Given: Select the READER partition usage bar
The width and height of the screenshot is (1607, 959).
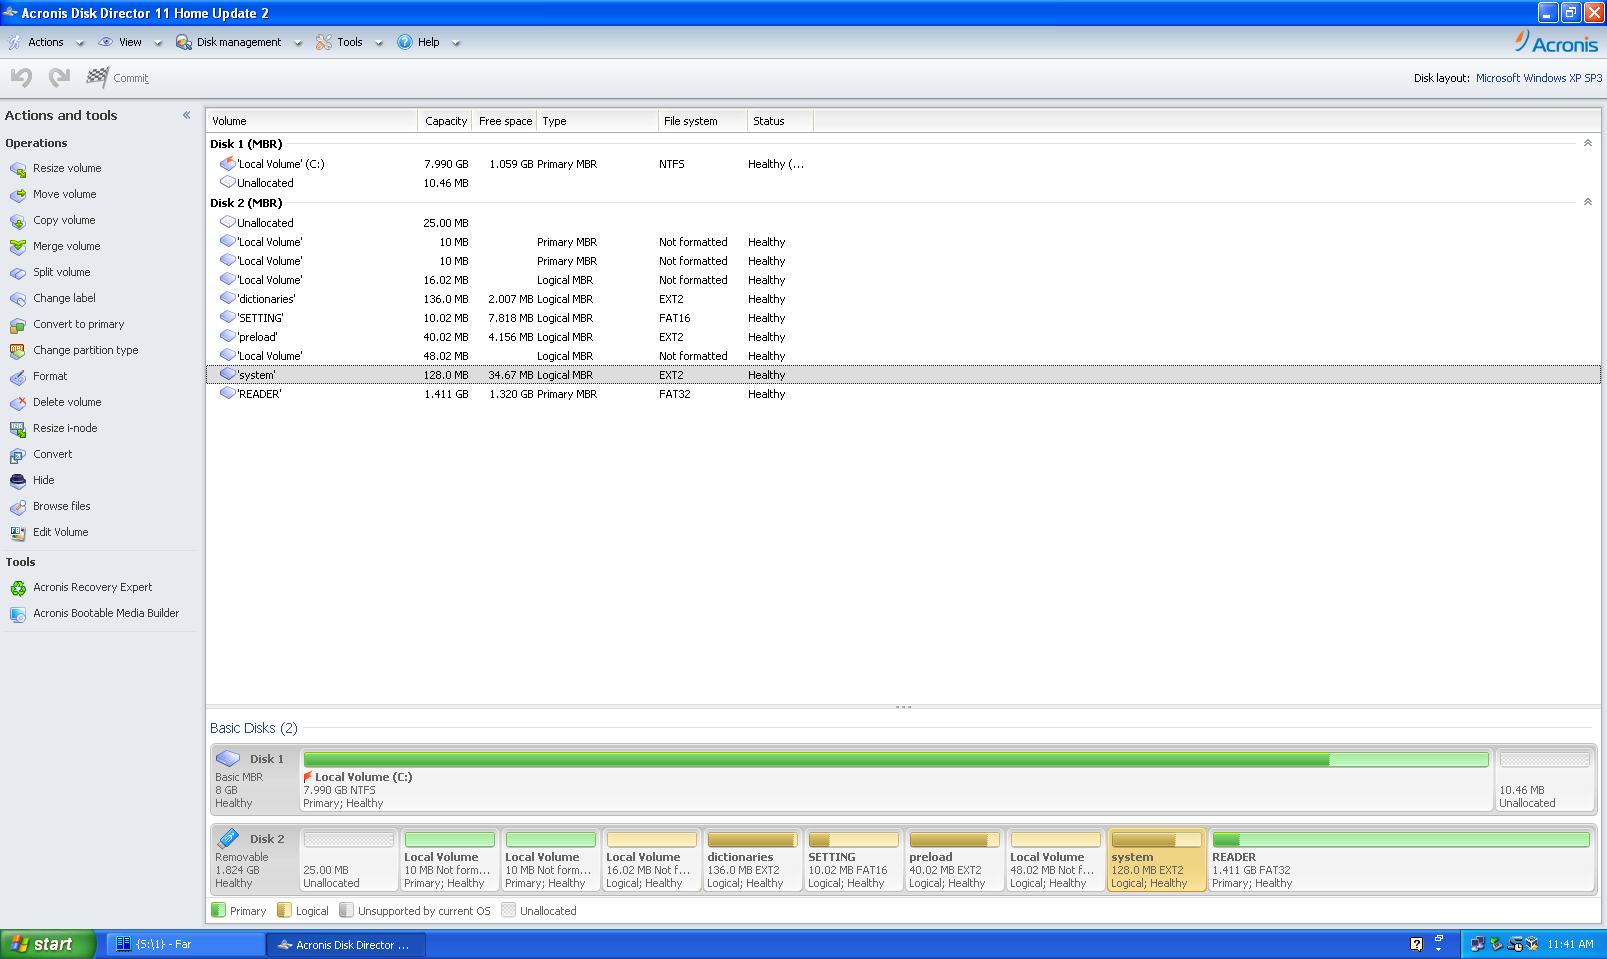Looking at the screenshot, I should click(x=1401, y=840).
